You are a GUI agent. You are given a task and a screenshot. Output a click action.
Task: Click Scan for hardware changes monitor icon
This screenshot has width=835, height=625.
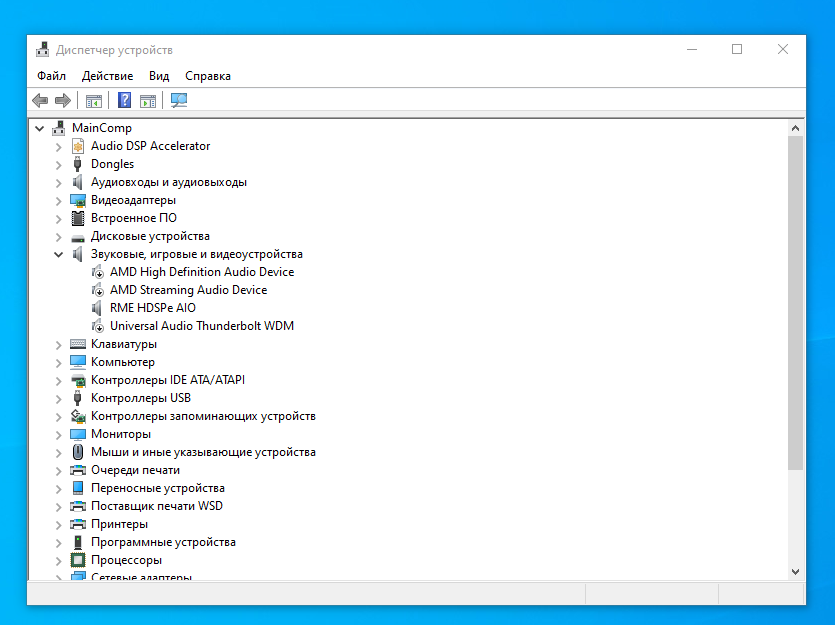(179, 100)
